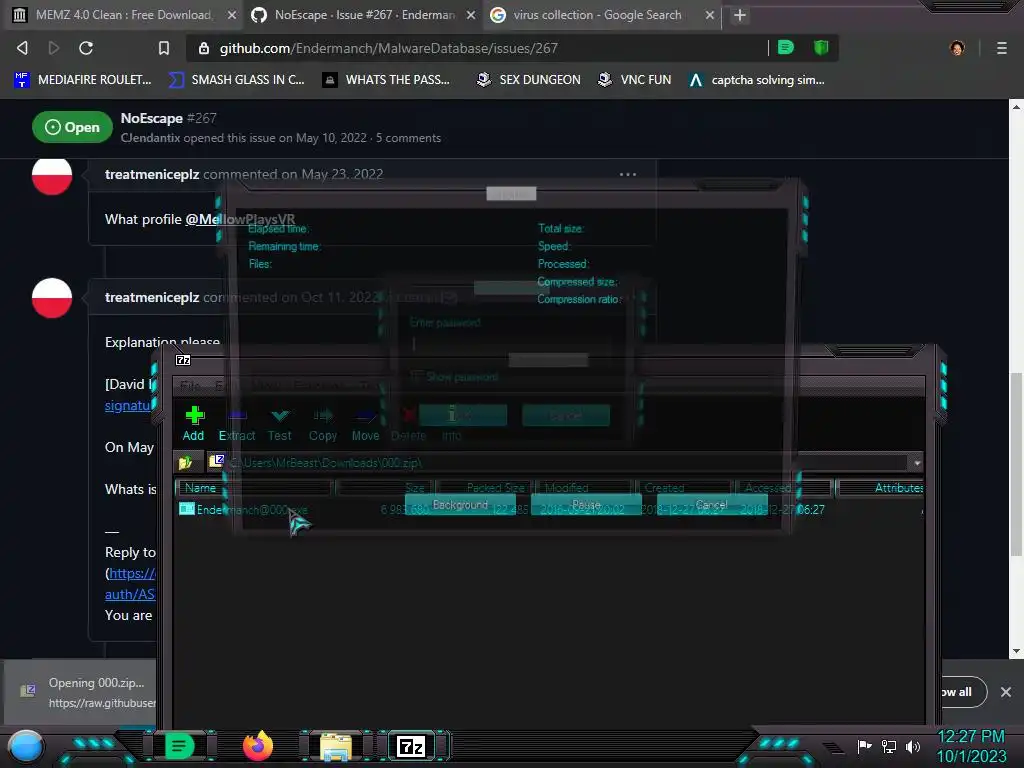Click the taskbar clock 12:27 PM
This screenshot has height=768, width=1024.
(x=971, y=737)
